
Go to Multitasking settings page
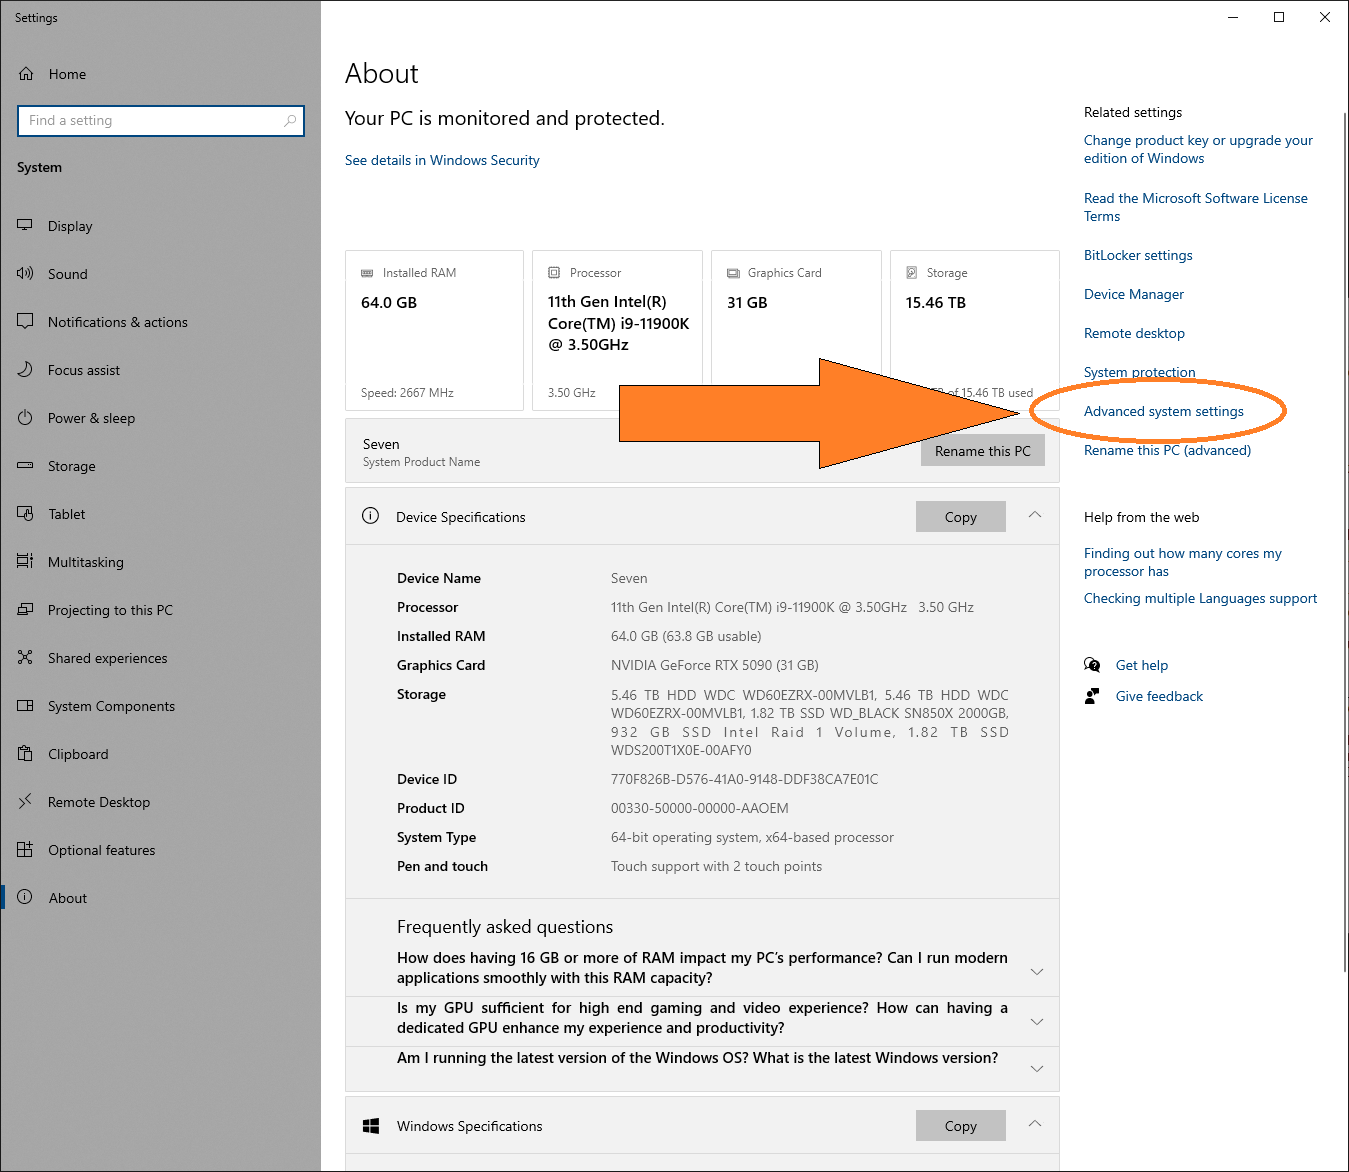[x=86, y=562]
